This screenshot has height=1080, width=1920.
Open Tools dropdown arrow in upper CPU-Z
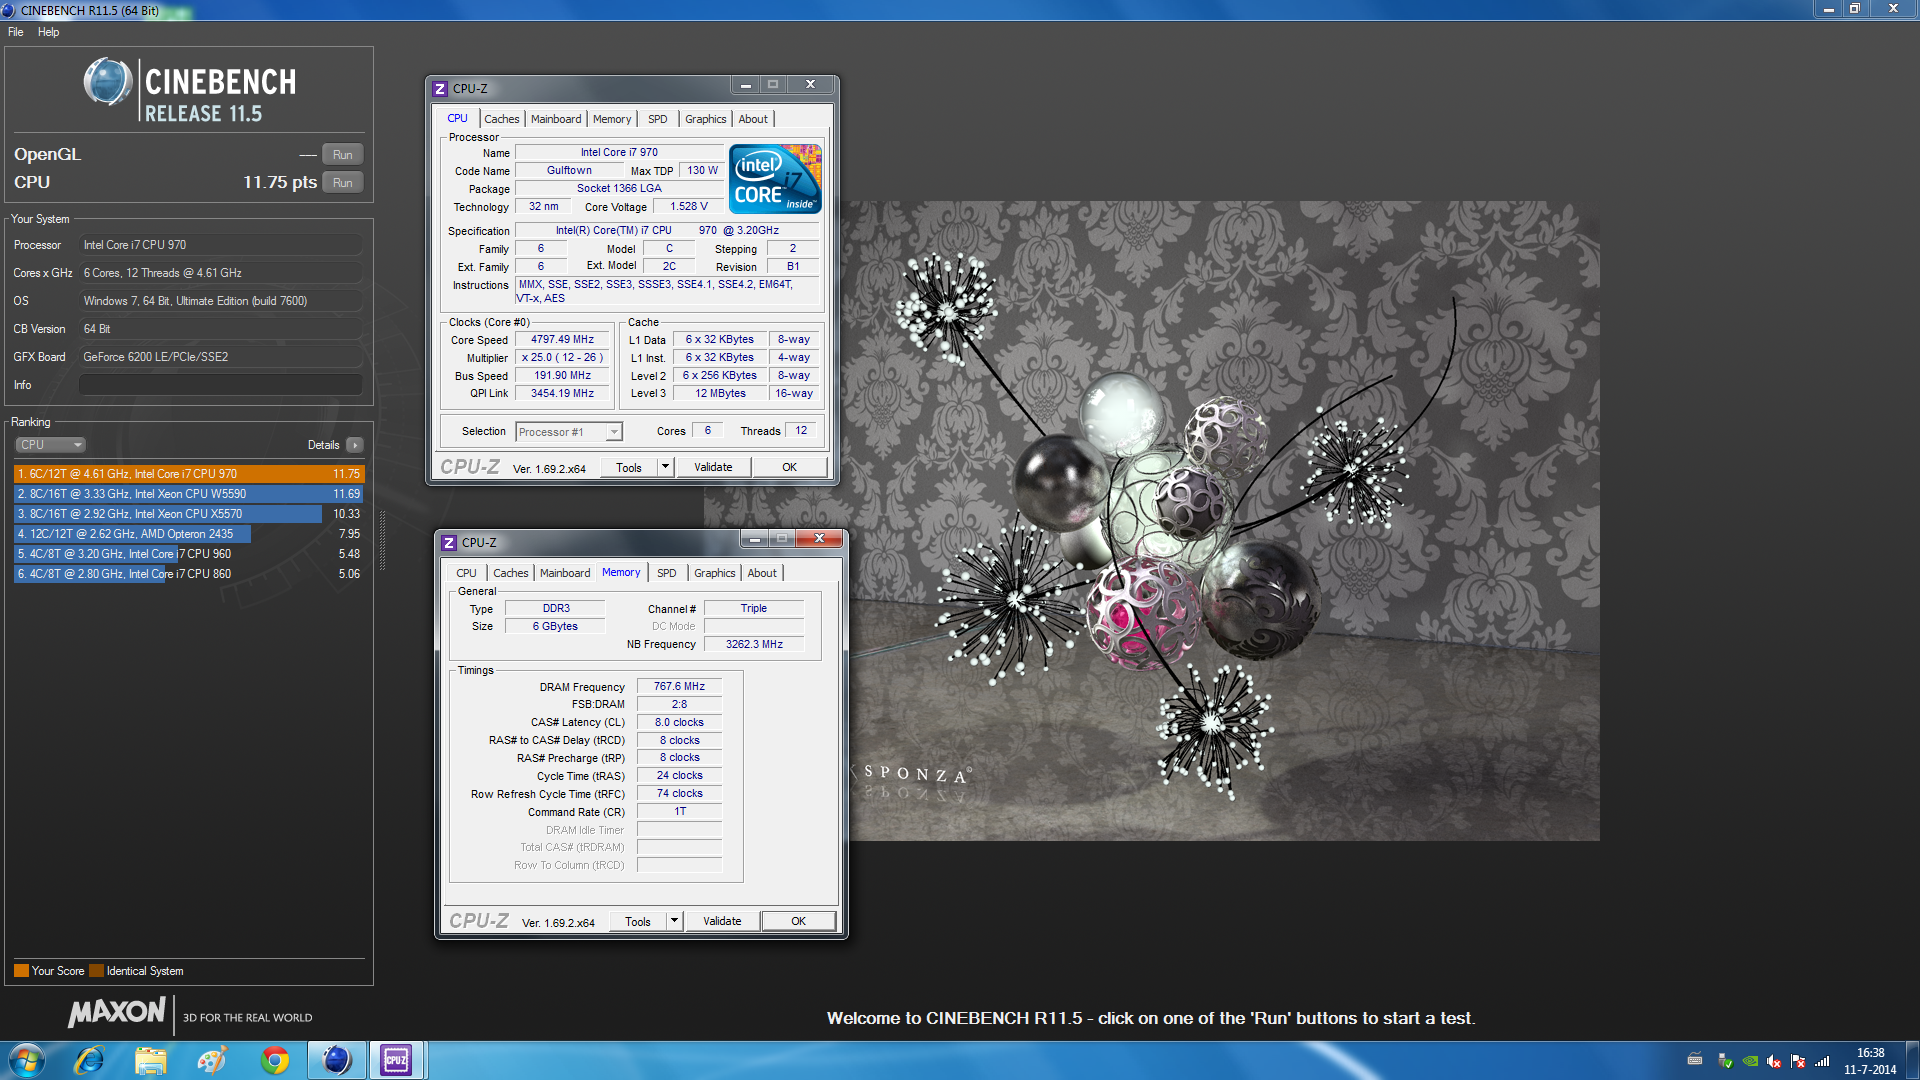[665, 467]
